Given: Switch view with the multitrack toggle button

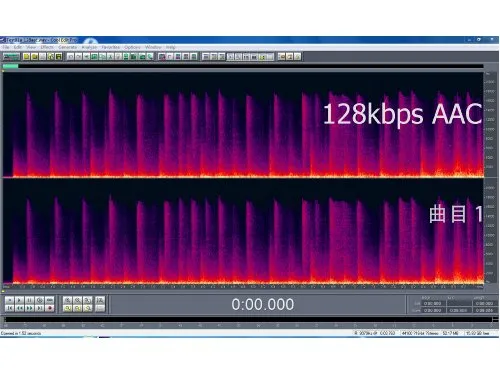Looking at the screenshot, I should pyautogui.click(x=11, y=57).
